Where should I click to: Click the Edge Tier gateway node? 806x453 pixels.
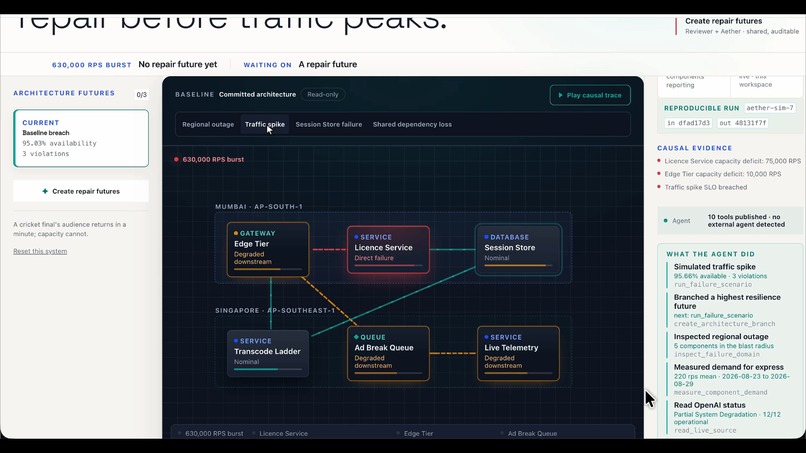click(x=268, y=249)
